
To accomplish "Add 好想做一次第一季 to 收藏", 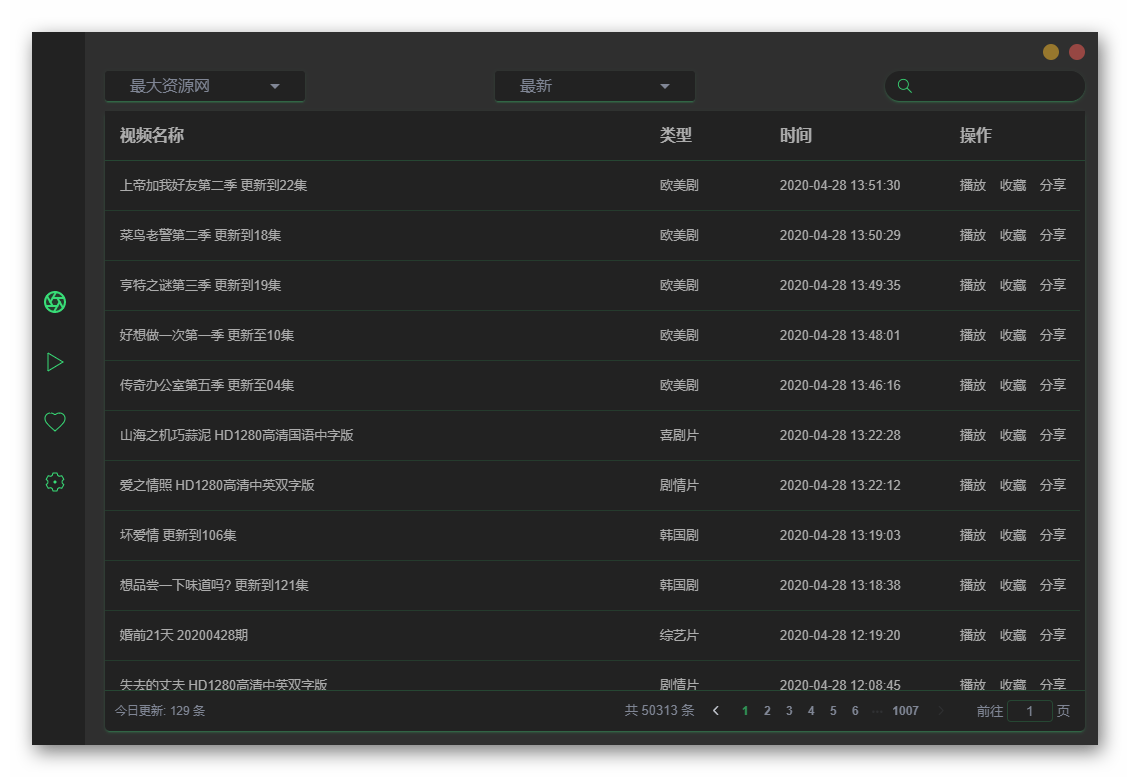I will (x=1013, y=335).
